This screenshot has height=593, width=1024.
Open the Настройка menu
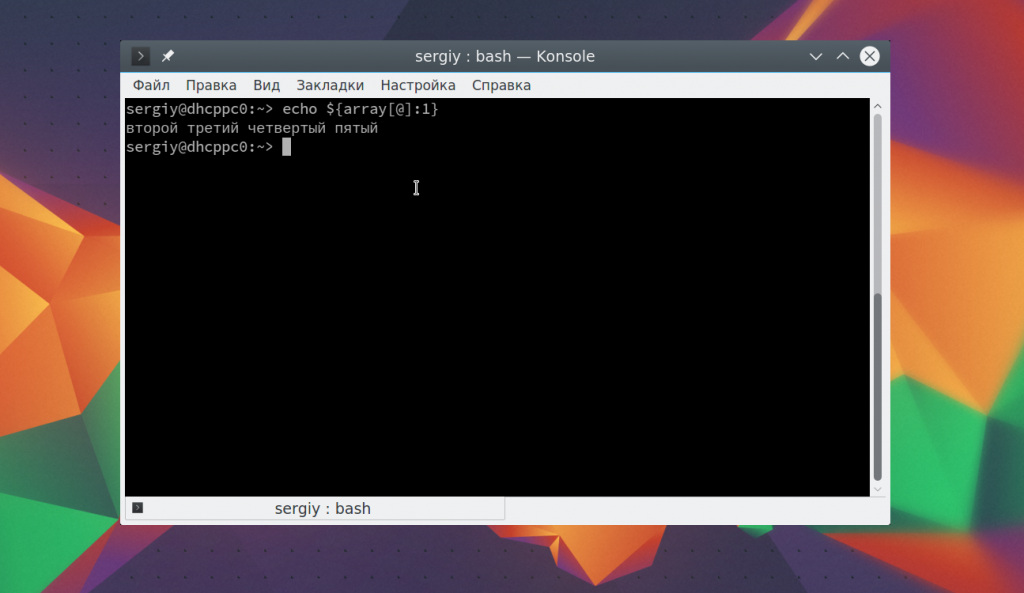pos(417,85)
